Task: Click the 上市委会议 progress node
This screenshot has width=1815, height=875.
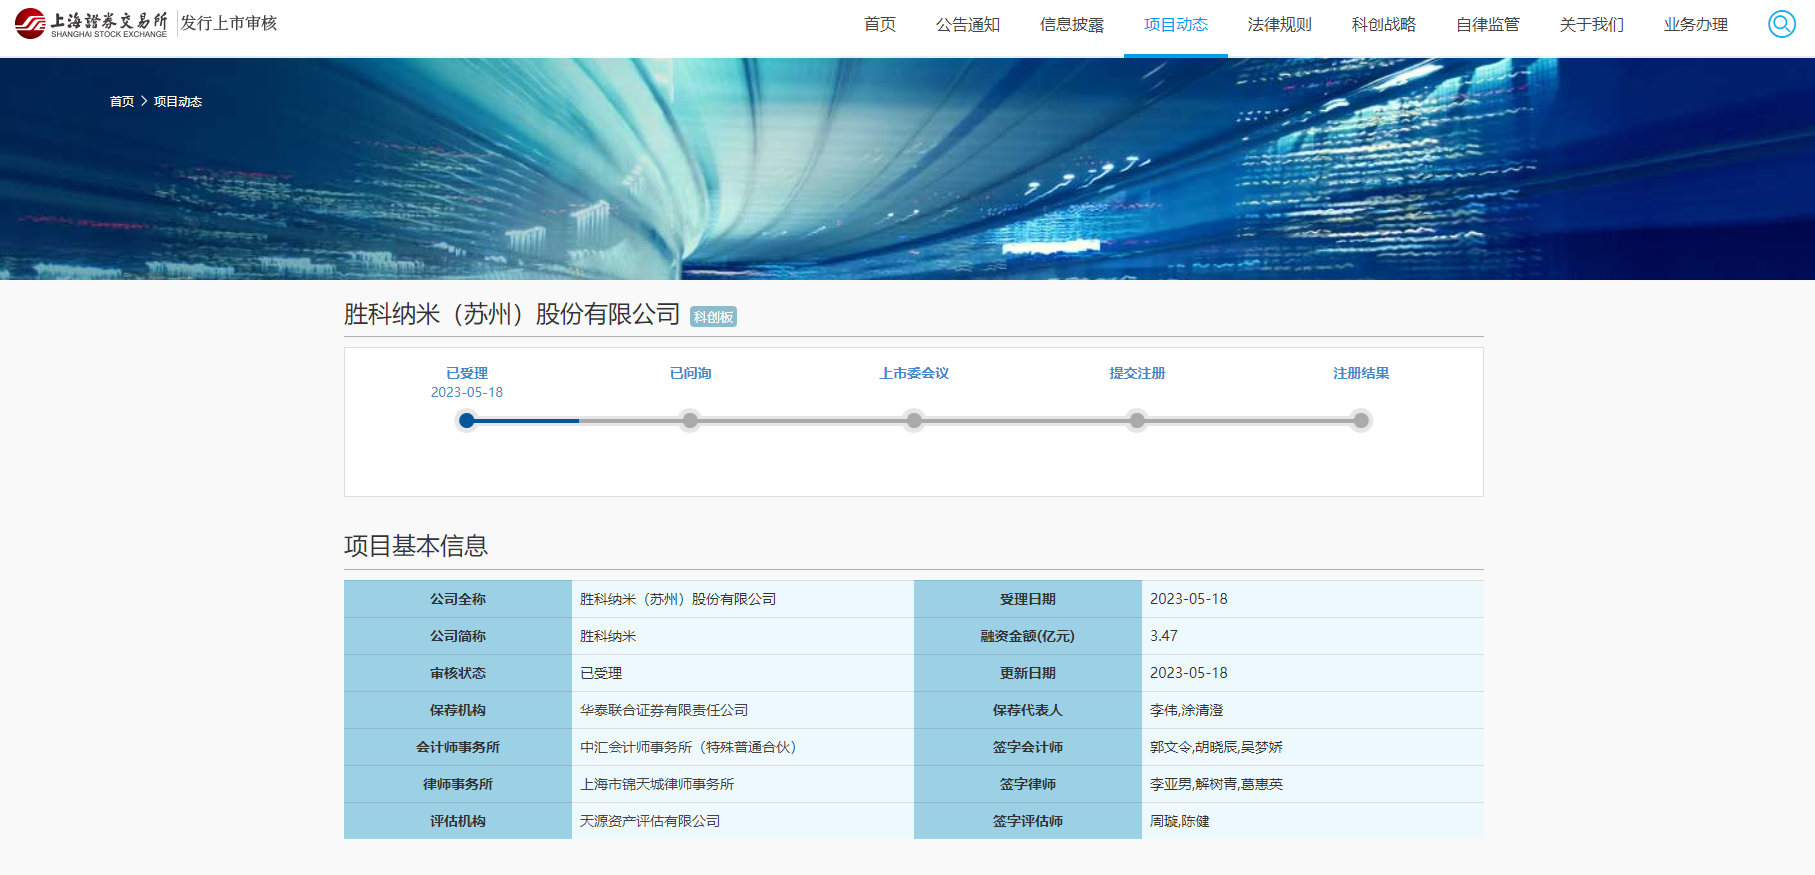Action: pyautogui.click(x=914, y=421)
